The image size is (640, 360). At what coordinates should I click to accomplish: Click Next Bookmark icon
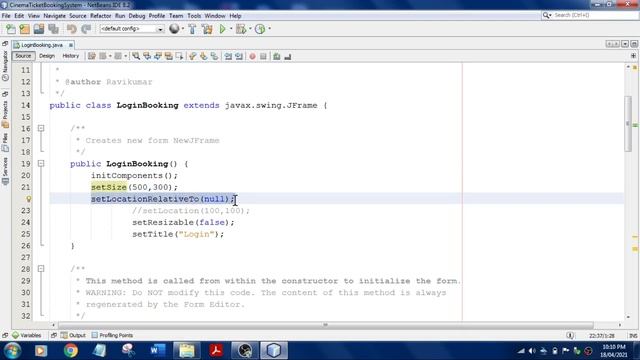click(x=203, y=56)
